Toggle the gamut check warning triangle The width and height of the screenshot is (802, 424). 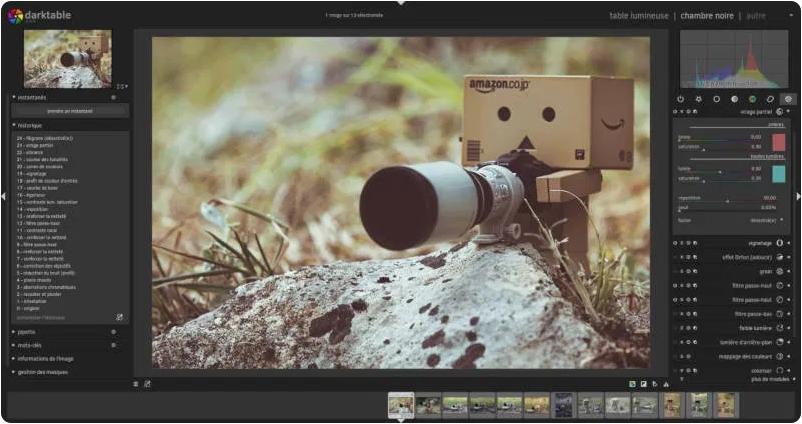click(666, 384)
